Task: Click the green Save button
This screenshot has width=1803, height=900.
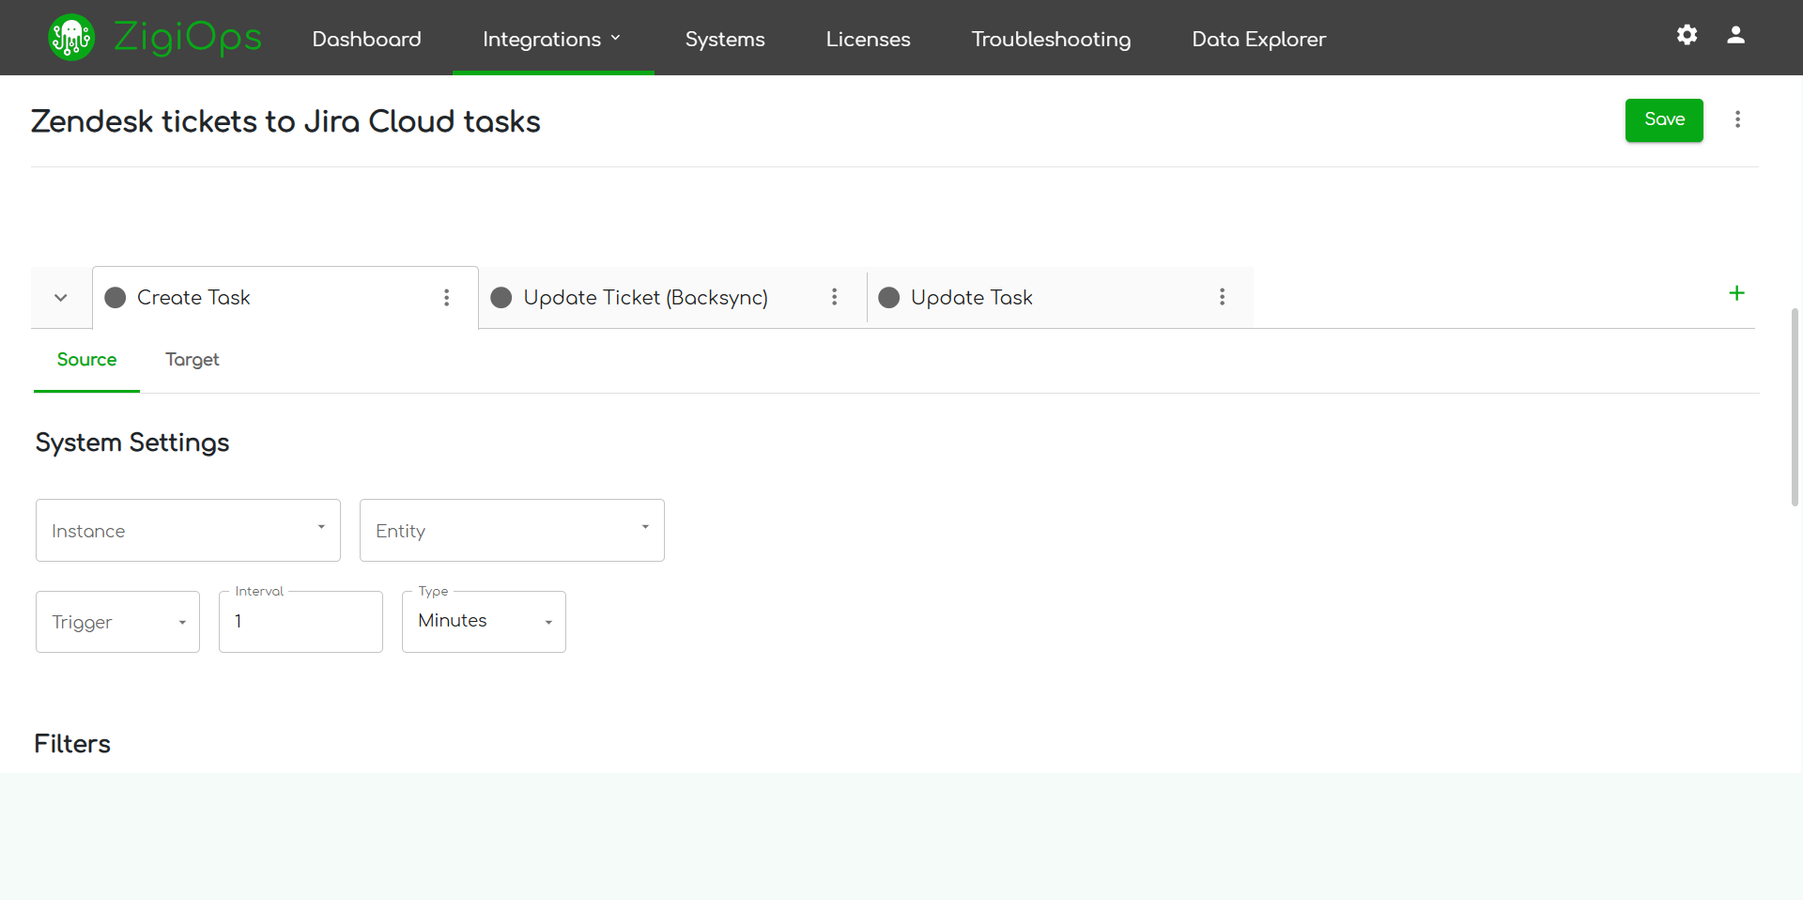Action: [1664, 120]
